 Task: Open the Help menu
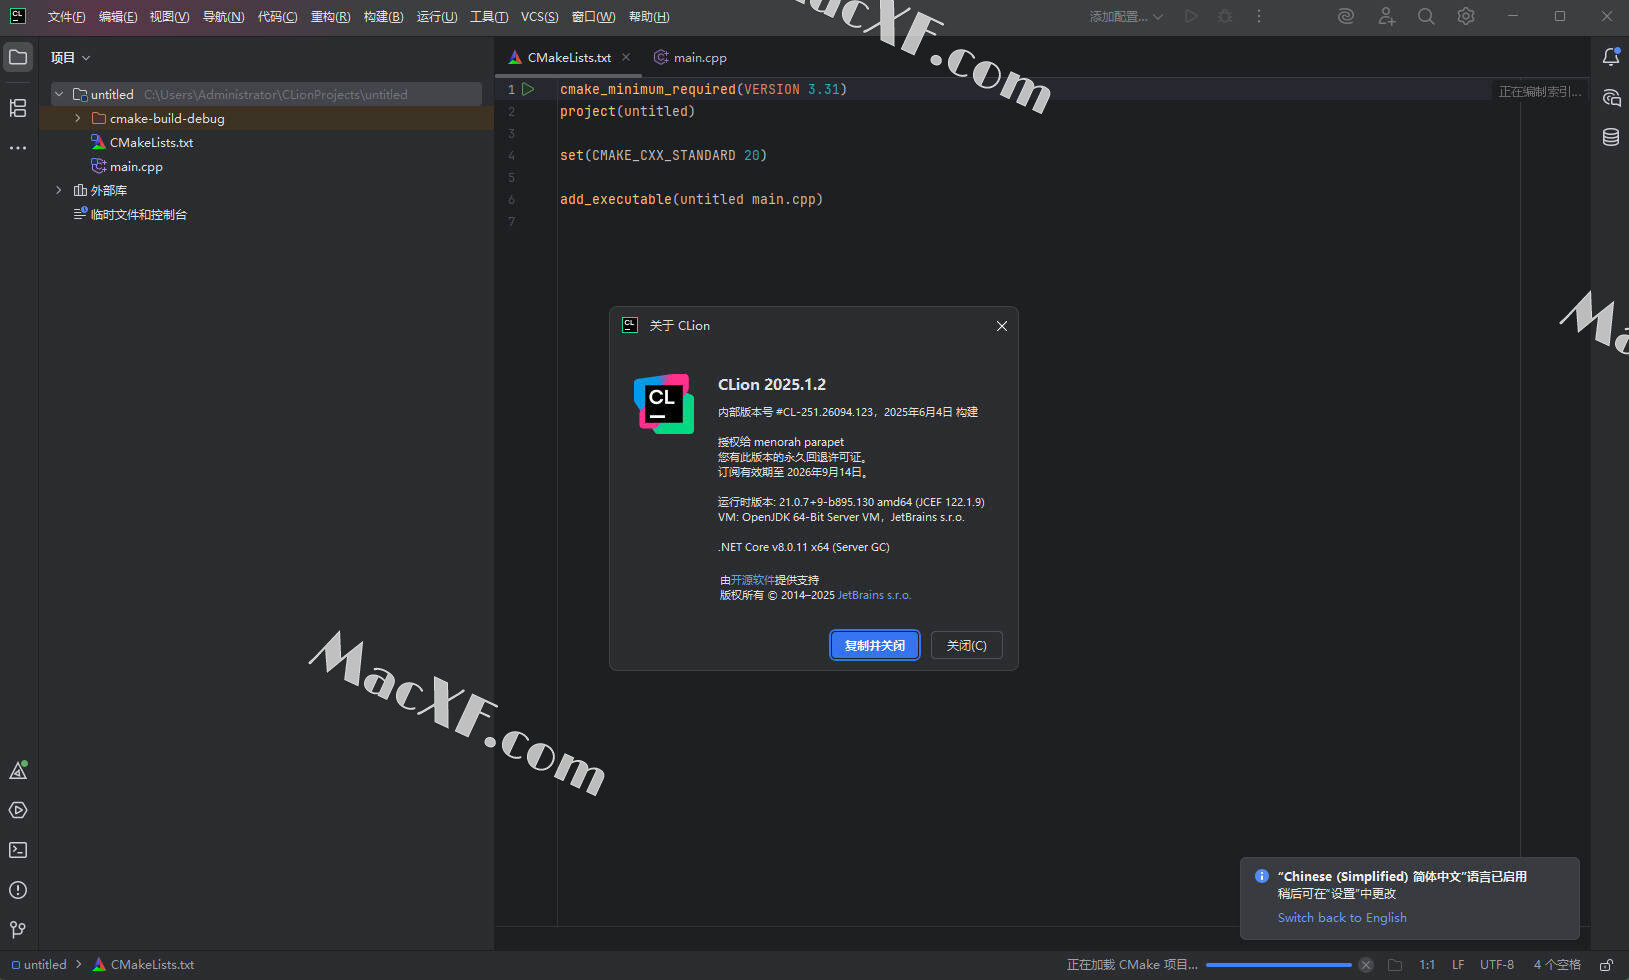point(649,16)
